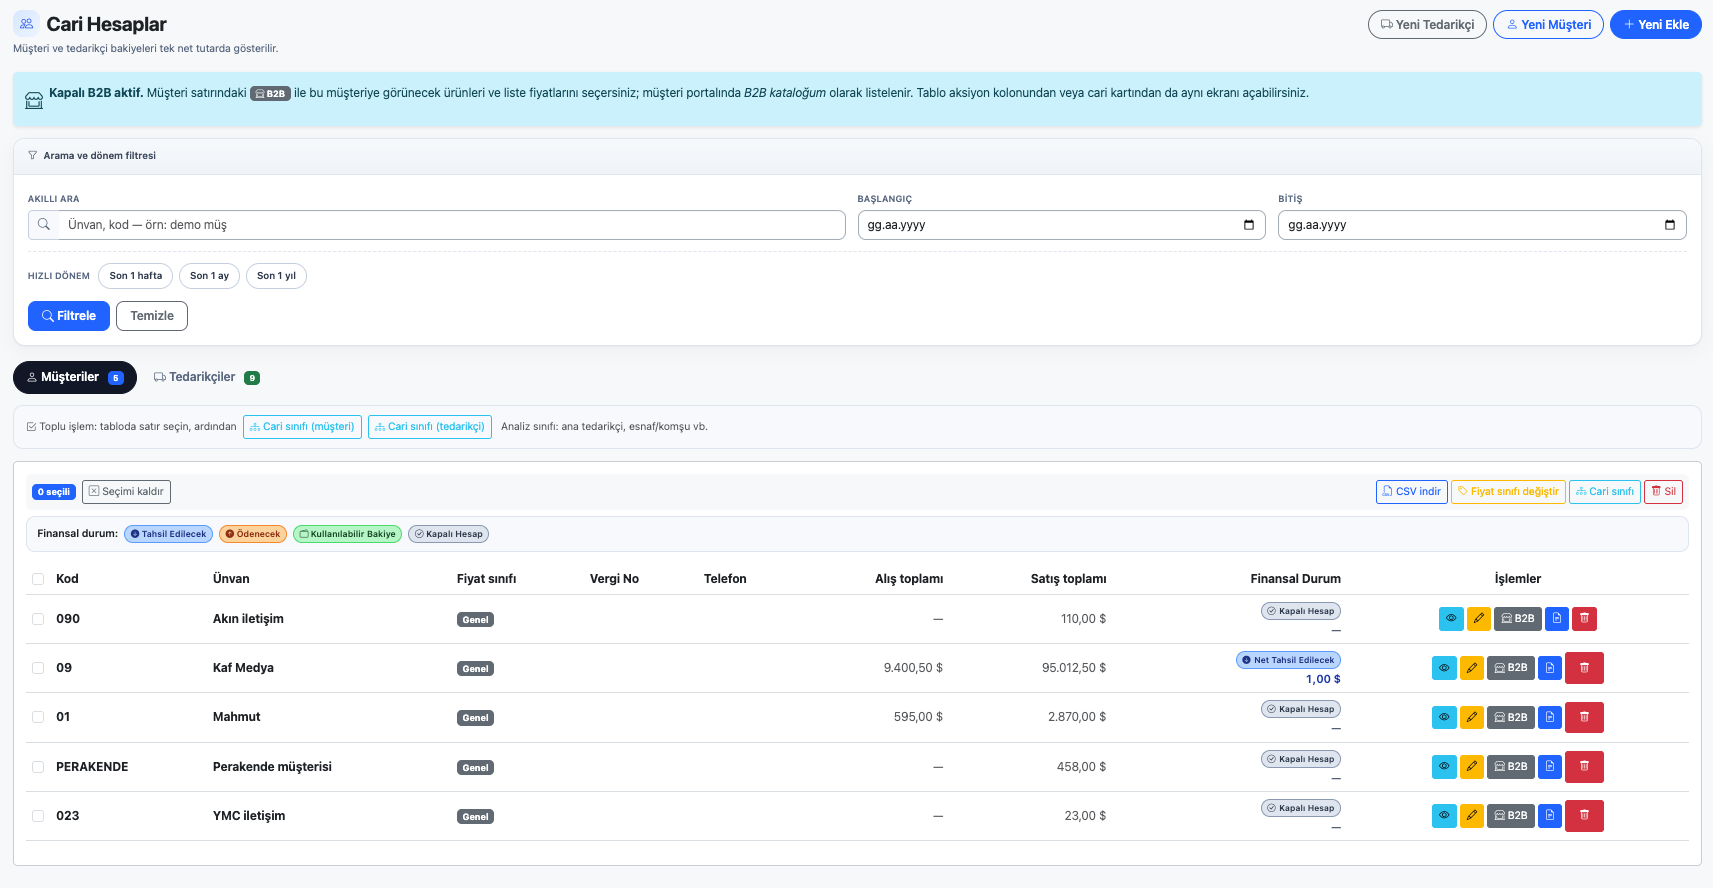Image resolution: width=1713 pixels, height=888 pixels.
Task: Edit Mahmut using yellow pencil icon
Action: [1471, 717]
